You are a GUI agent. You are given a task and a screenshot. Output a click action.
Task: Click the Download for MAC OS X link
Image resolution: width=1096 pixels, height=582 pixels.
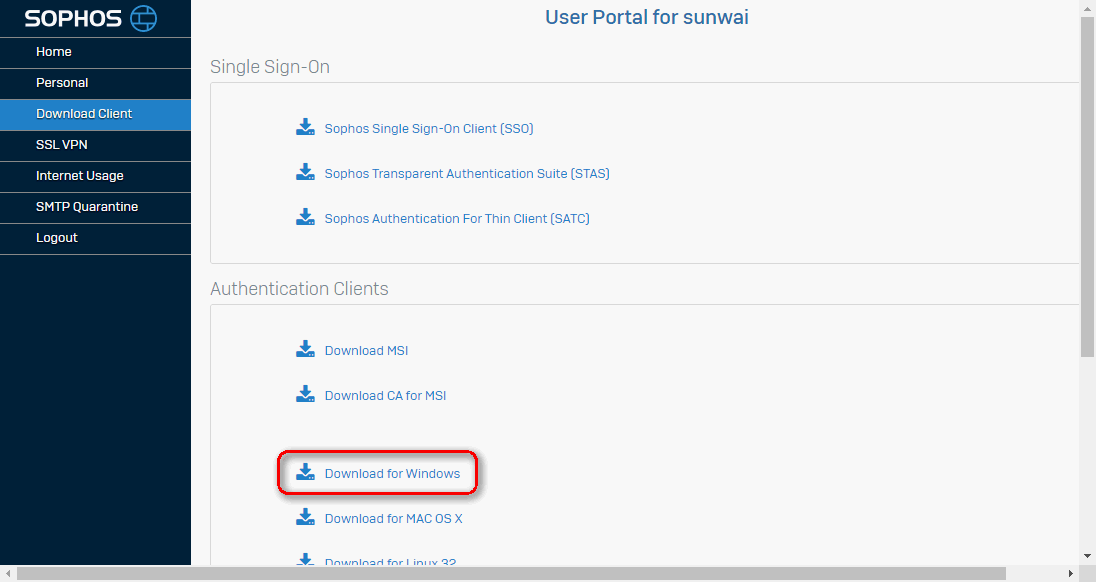394,518
